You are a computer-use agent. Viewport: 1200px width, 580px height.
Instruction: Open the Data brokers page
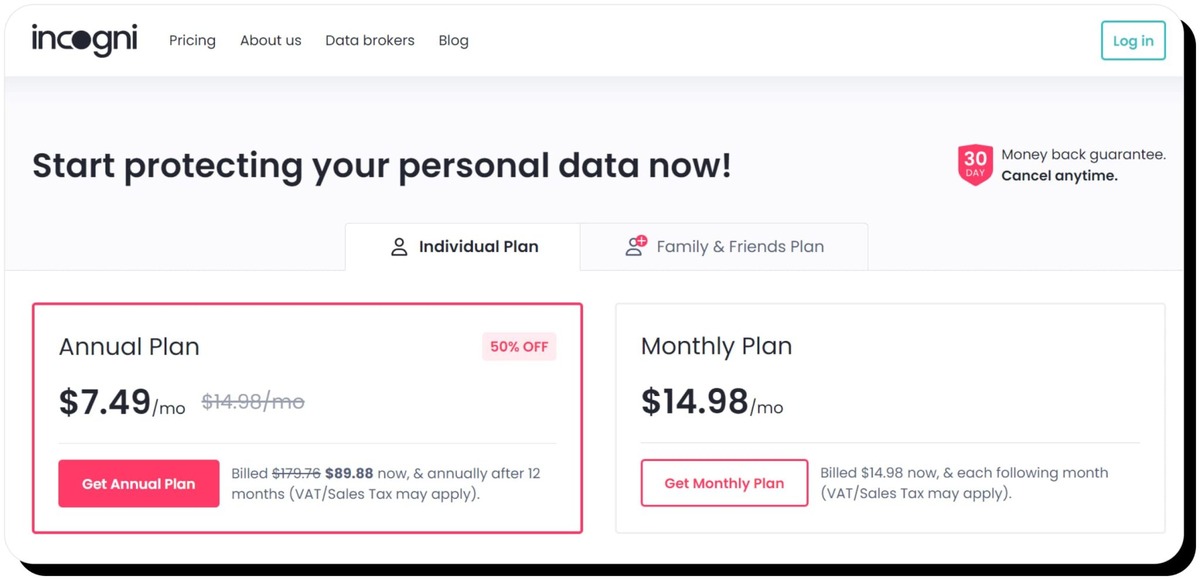(369, 41)
